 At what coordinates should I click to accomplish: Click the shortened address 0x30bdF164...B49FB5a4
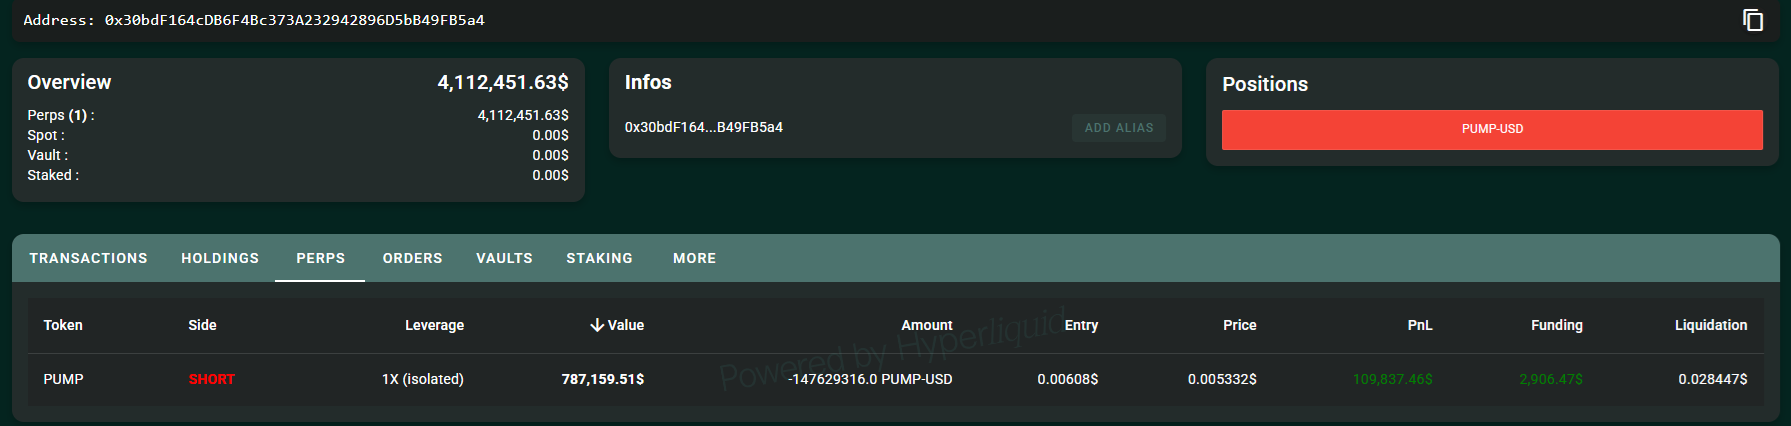pos(703,127)
